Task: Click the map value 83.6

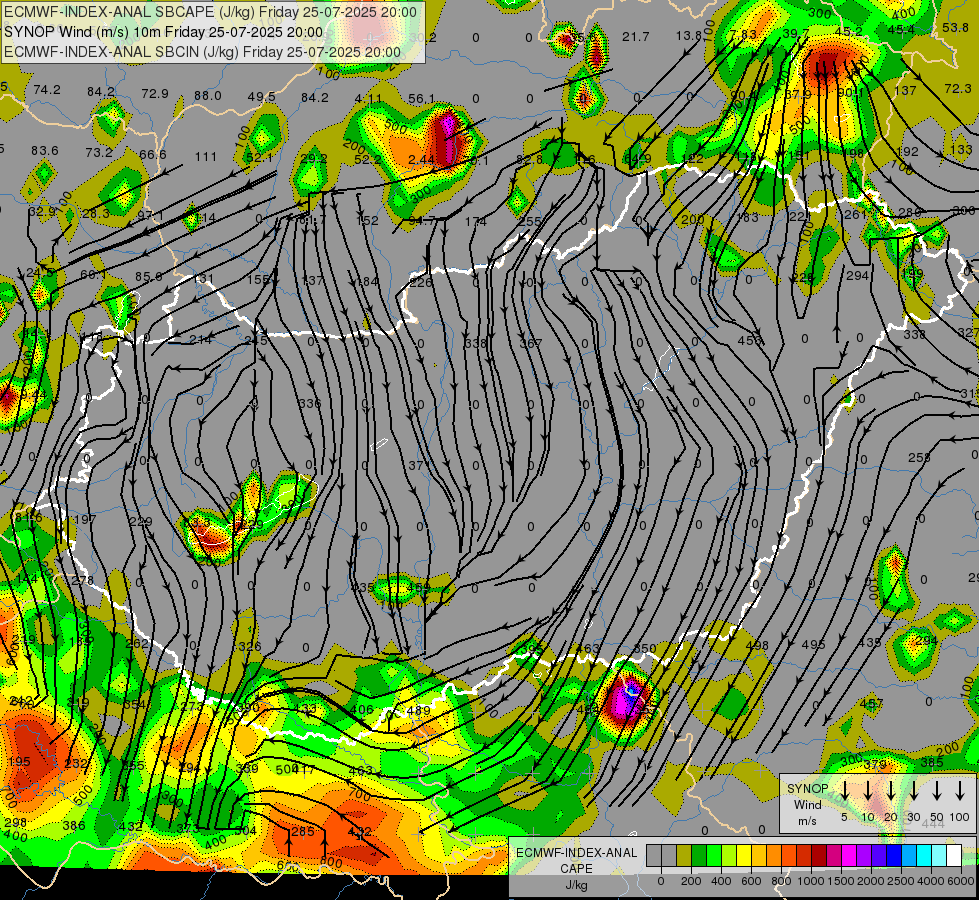Action: coord(44,151)
